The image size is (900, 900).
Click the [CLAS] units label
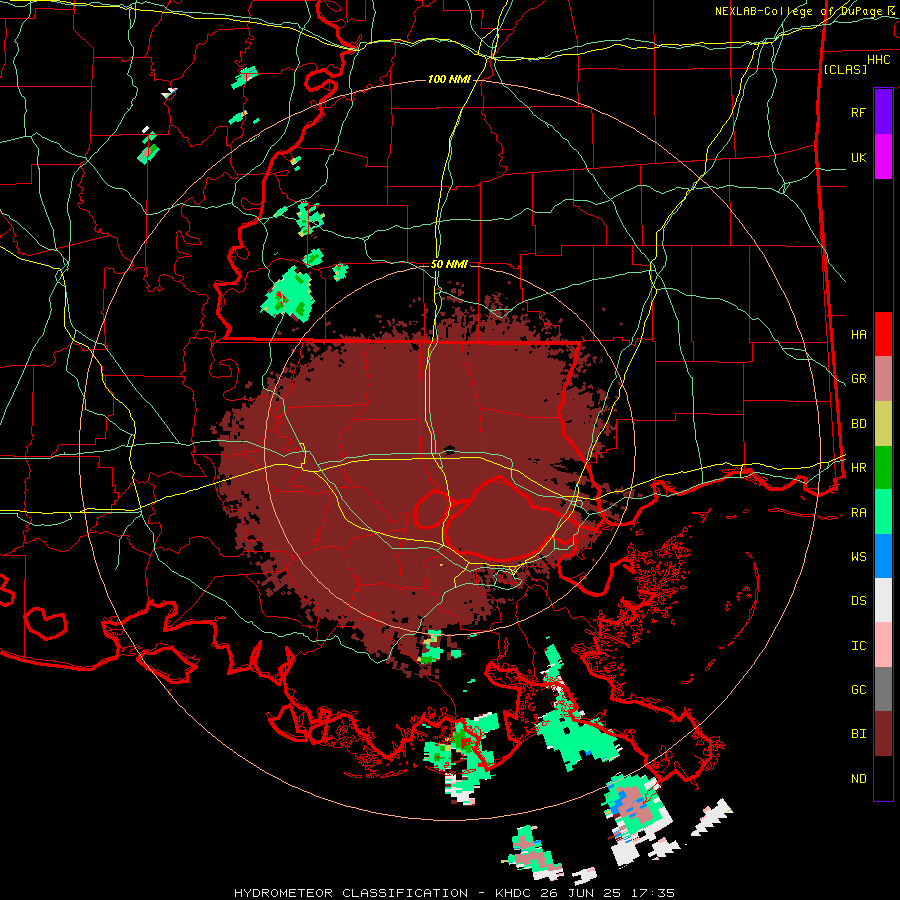tap(845, 69)
